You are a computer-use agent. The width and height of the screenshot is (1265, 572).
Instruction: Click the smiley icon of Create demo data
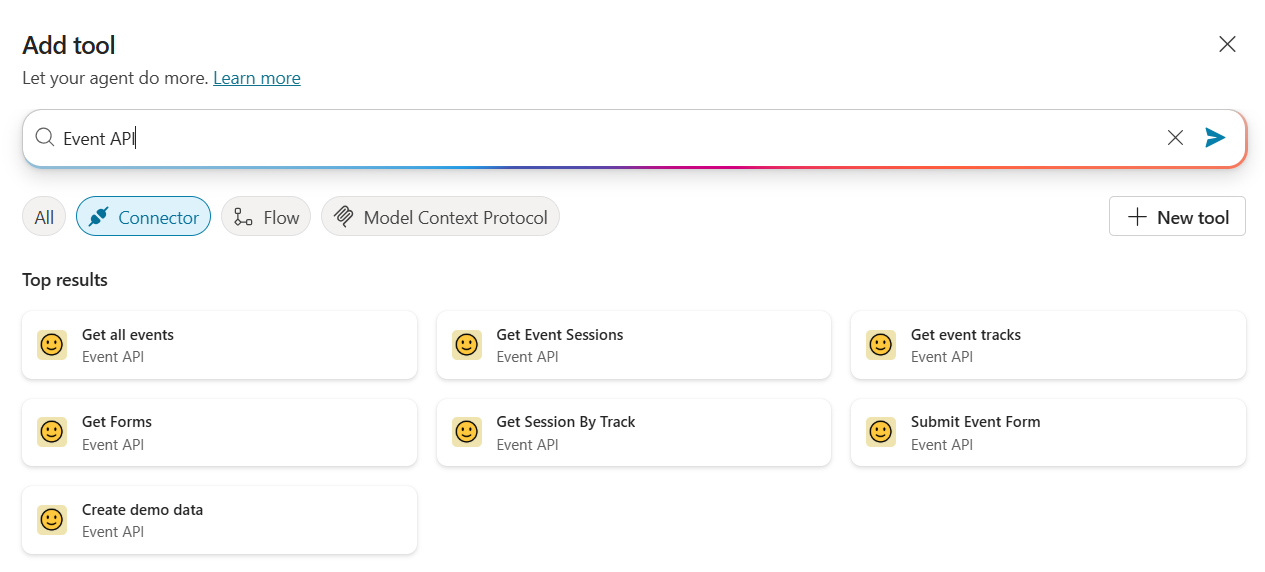click(52, 520)
